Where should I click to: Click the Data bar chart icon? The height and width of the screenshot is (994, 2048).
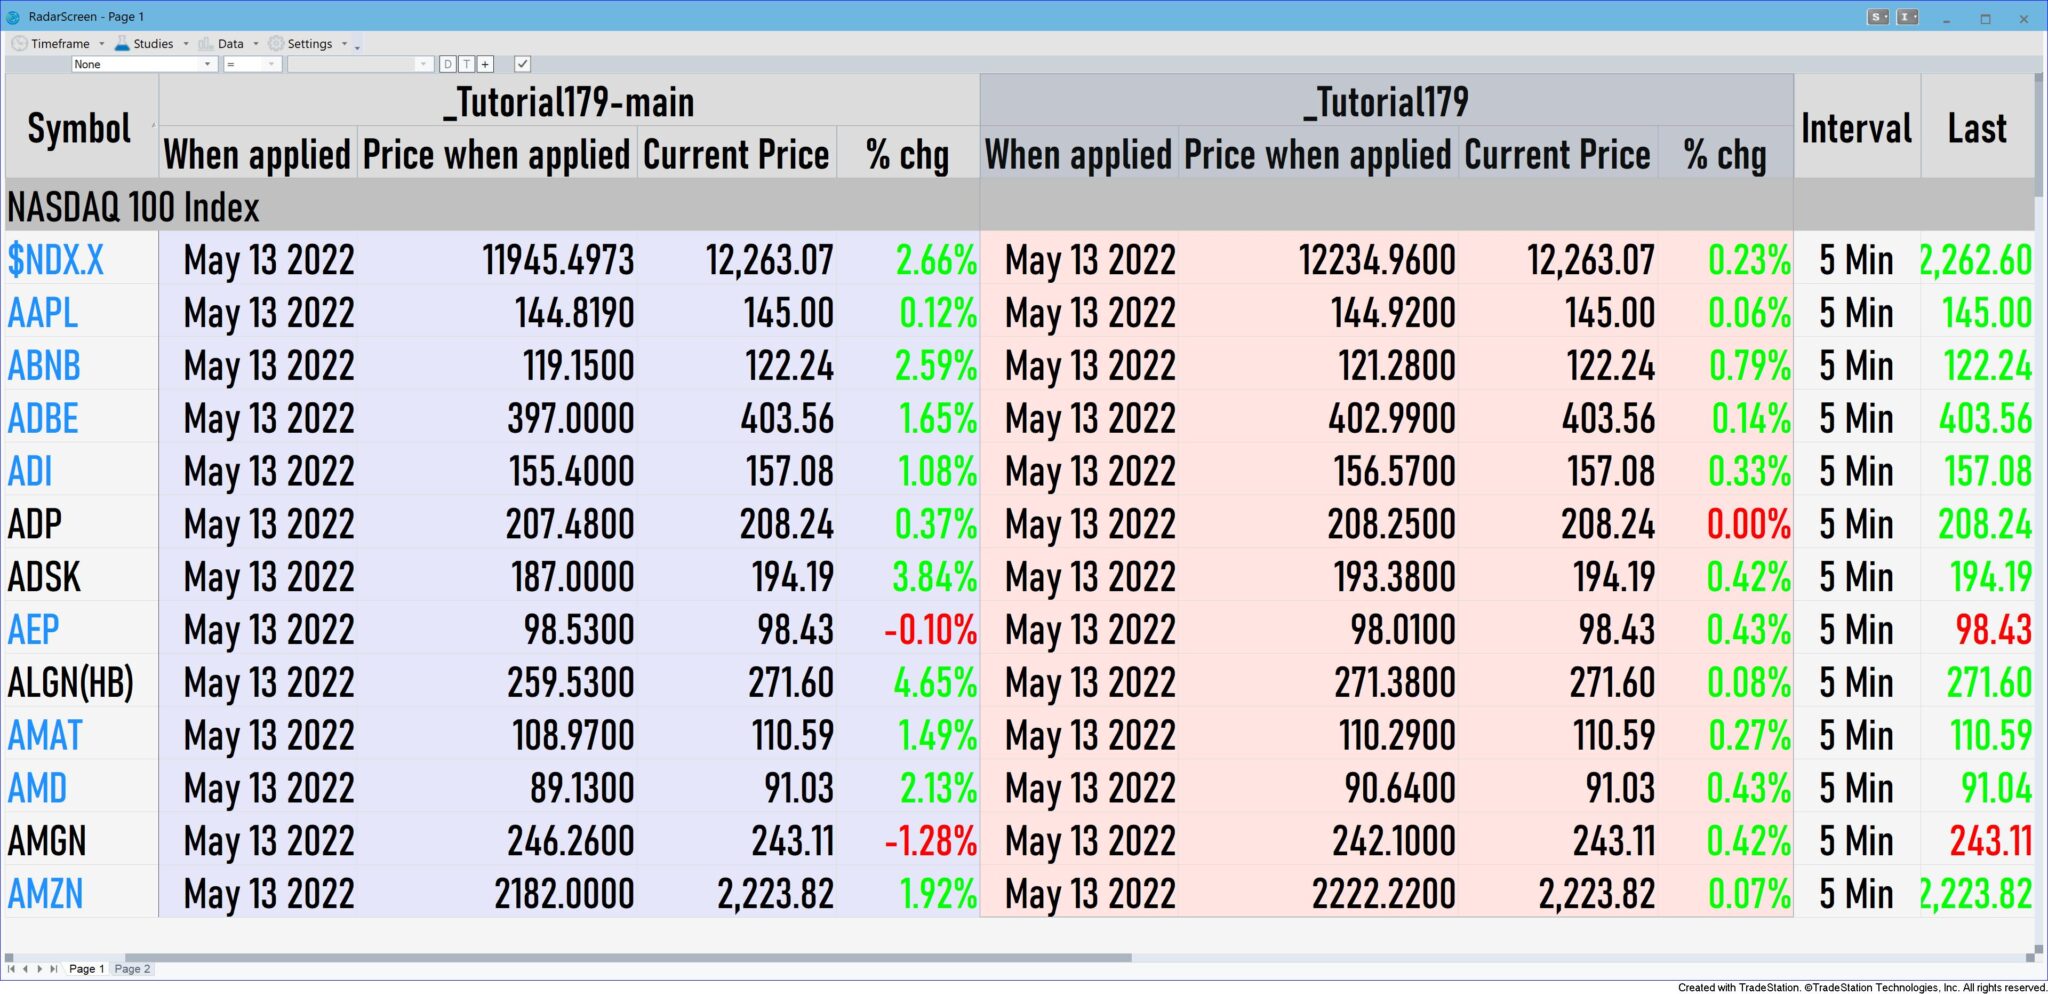pos(206,44)
